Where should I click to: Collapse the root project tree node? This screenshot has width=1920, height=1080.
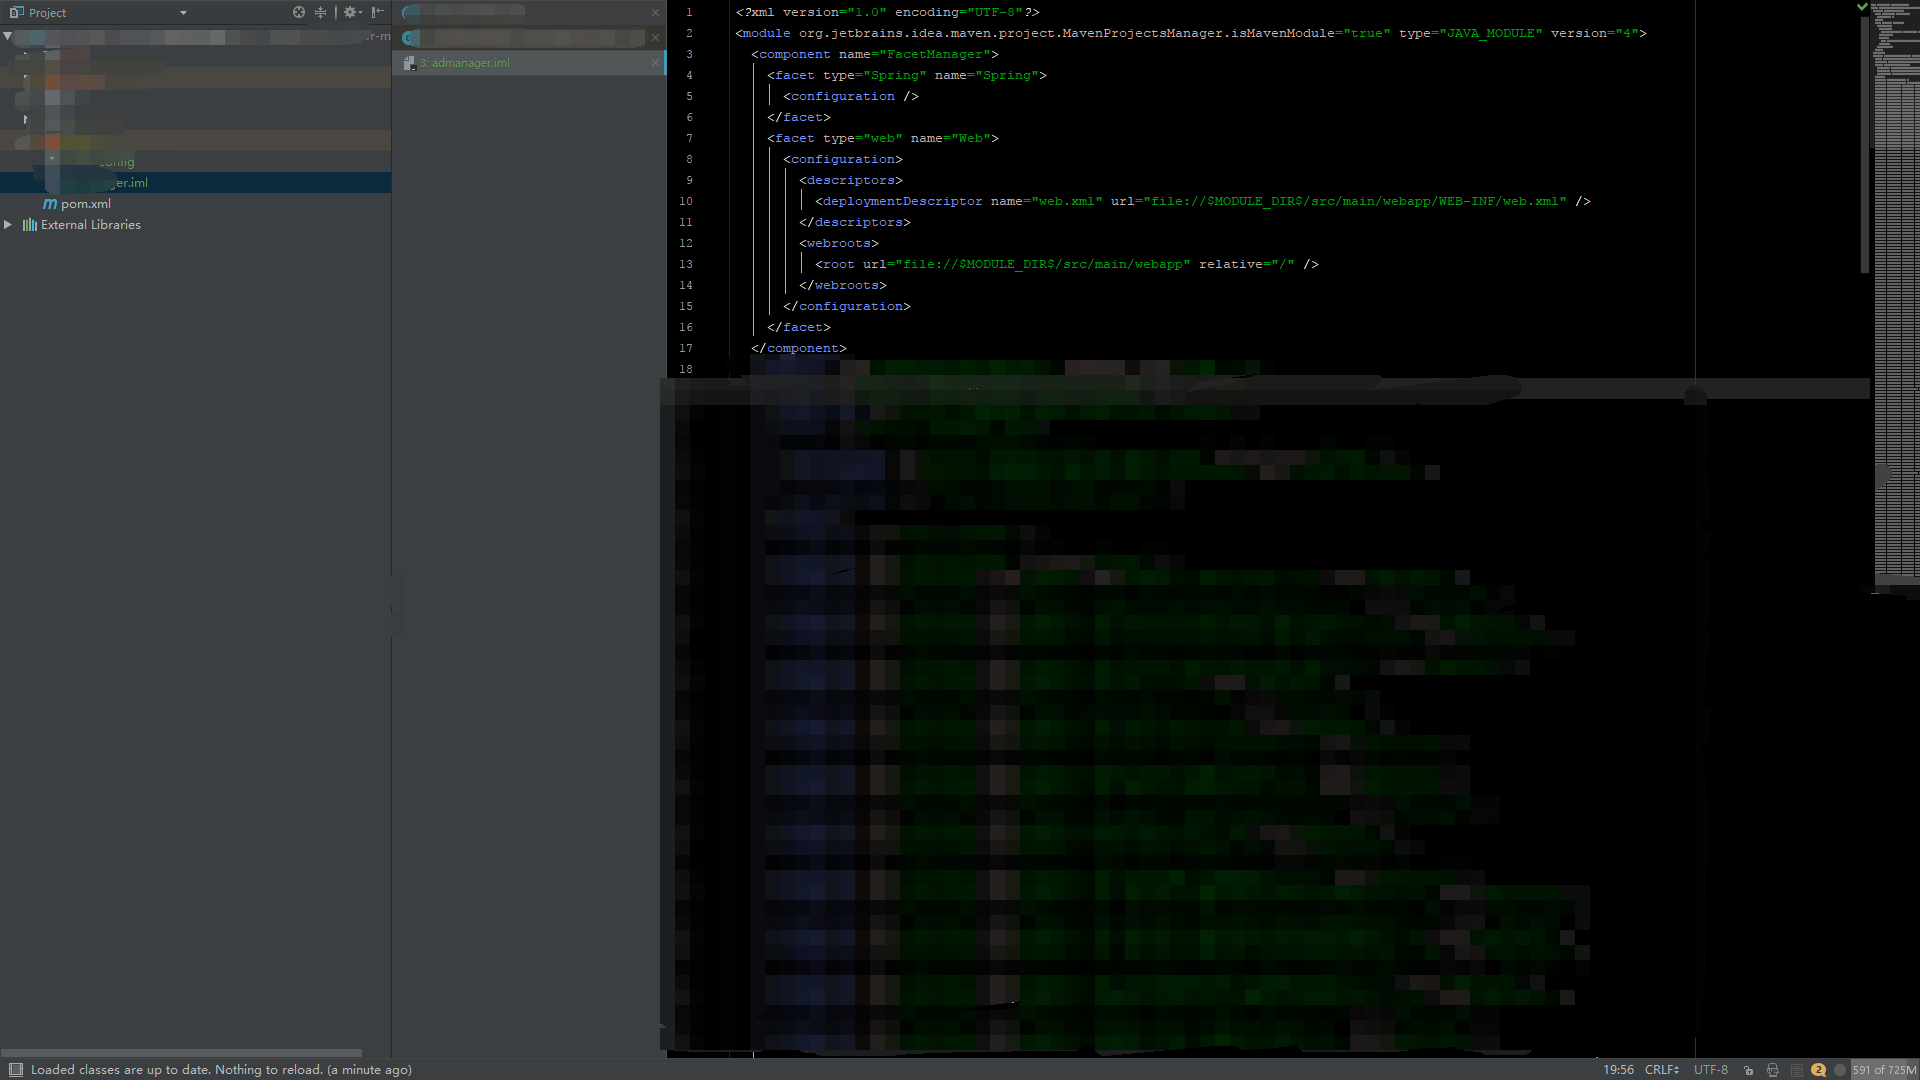pos(8,36)
